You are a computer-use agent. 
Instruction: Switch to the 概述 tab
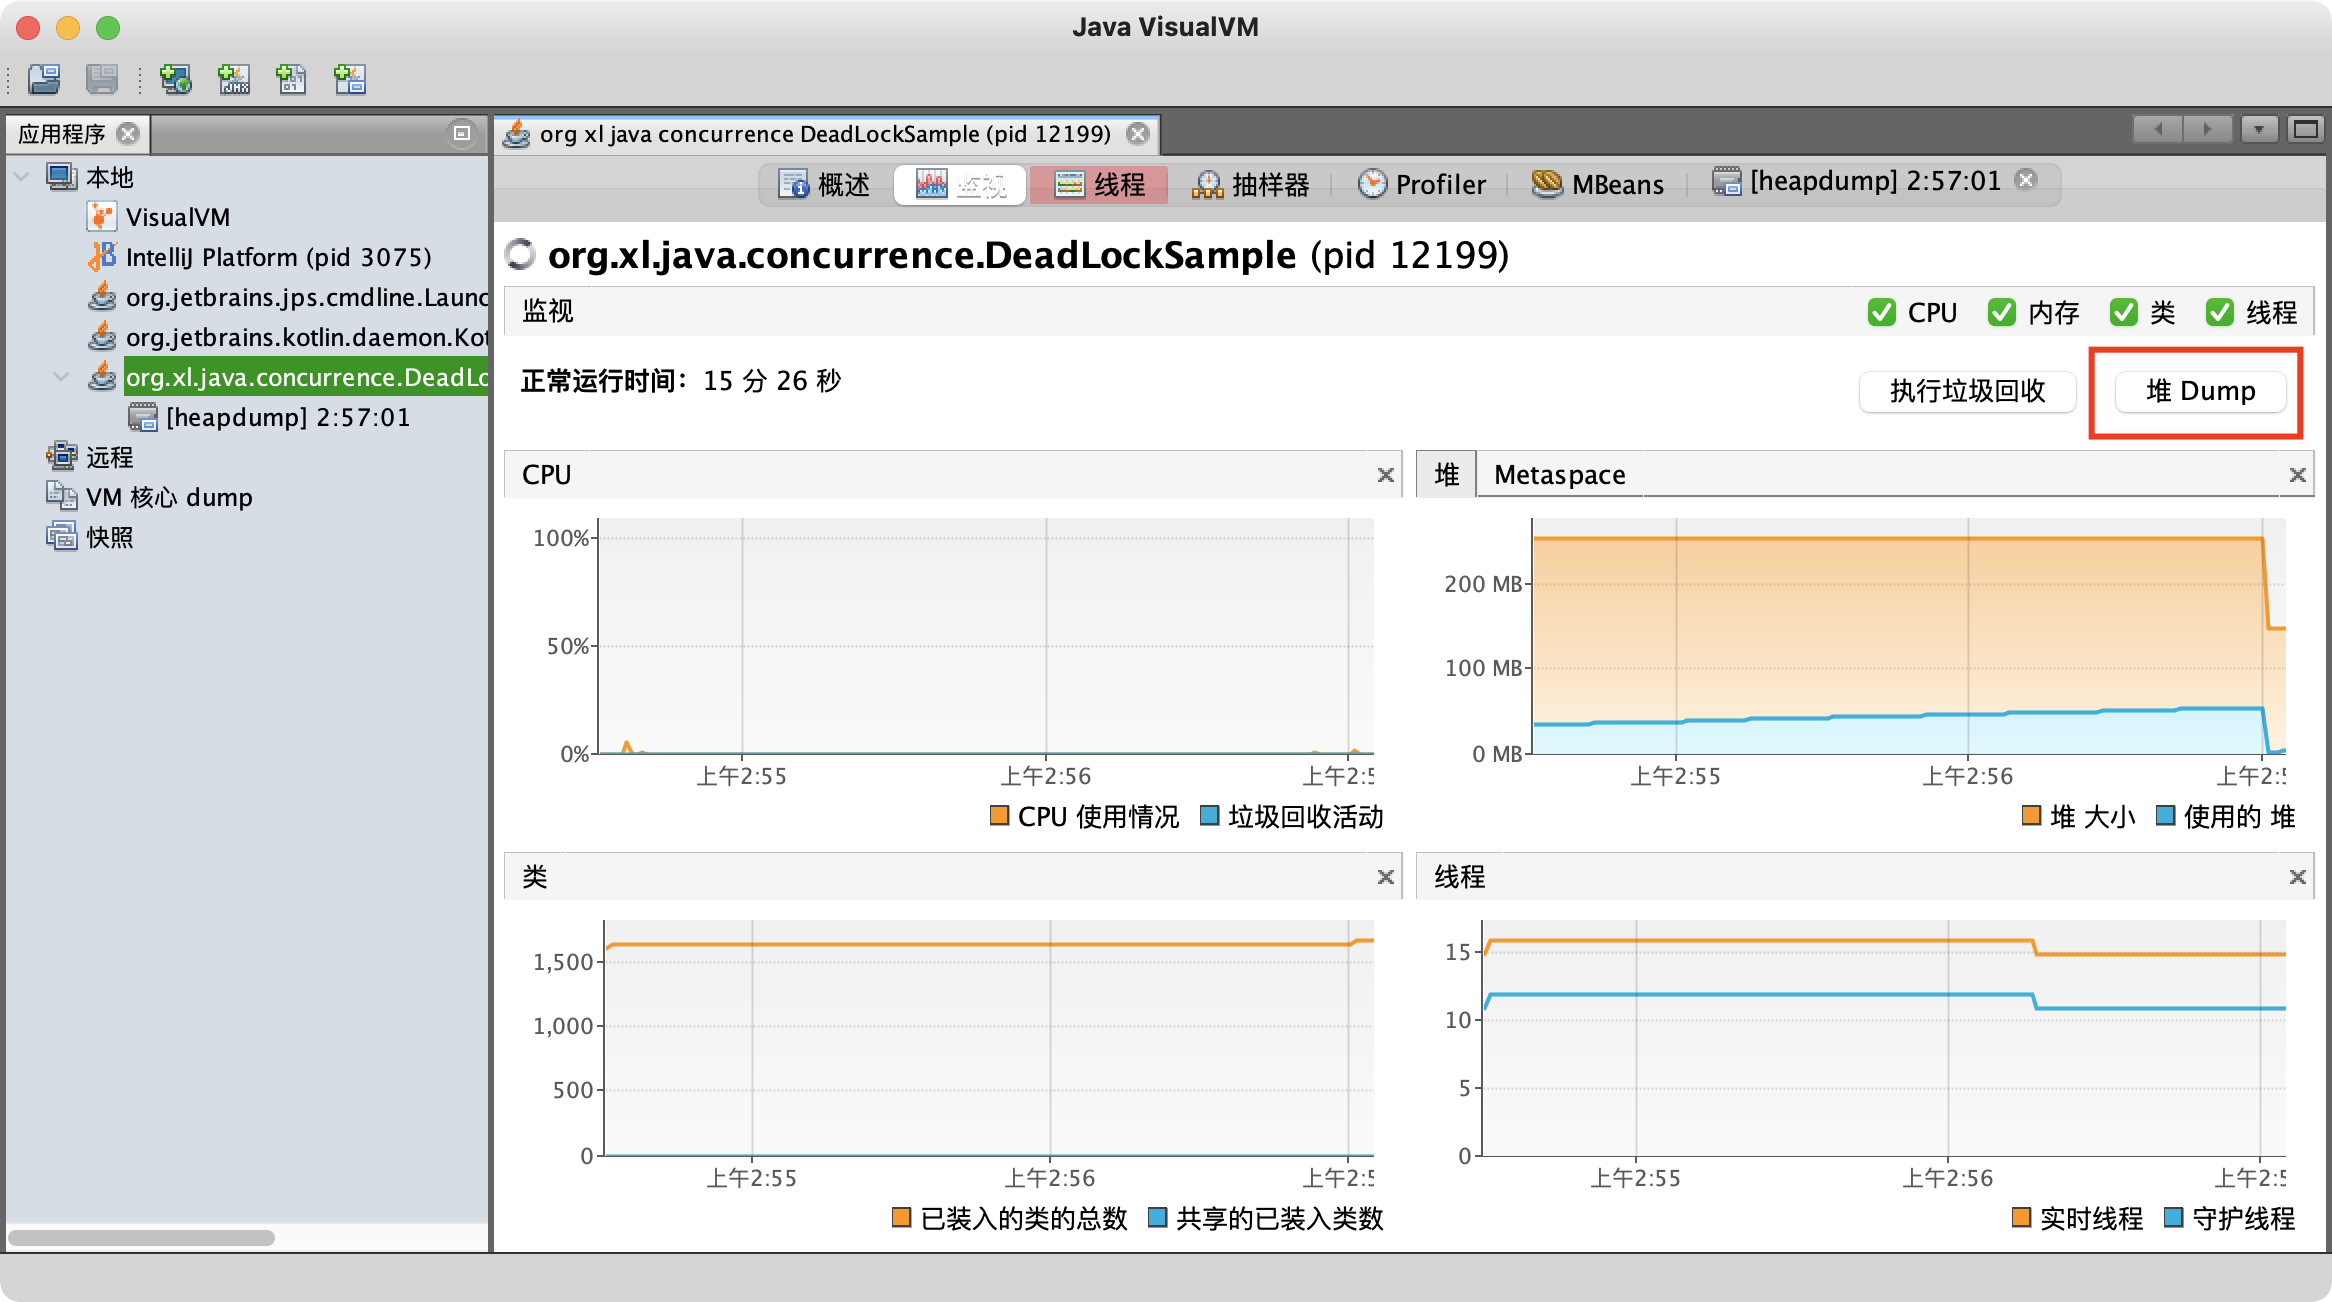tap(825, 184)
